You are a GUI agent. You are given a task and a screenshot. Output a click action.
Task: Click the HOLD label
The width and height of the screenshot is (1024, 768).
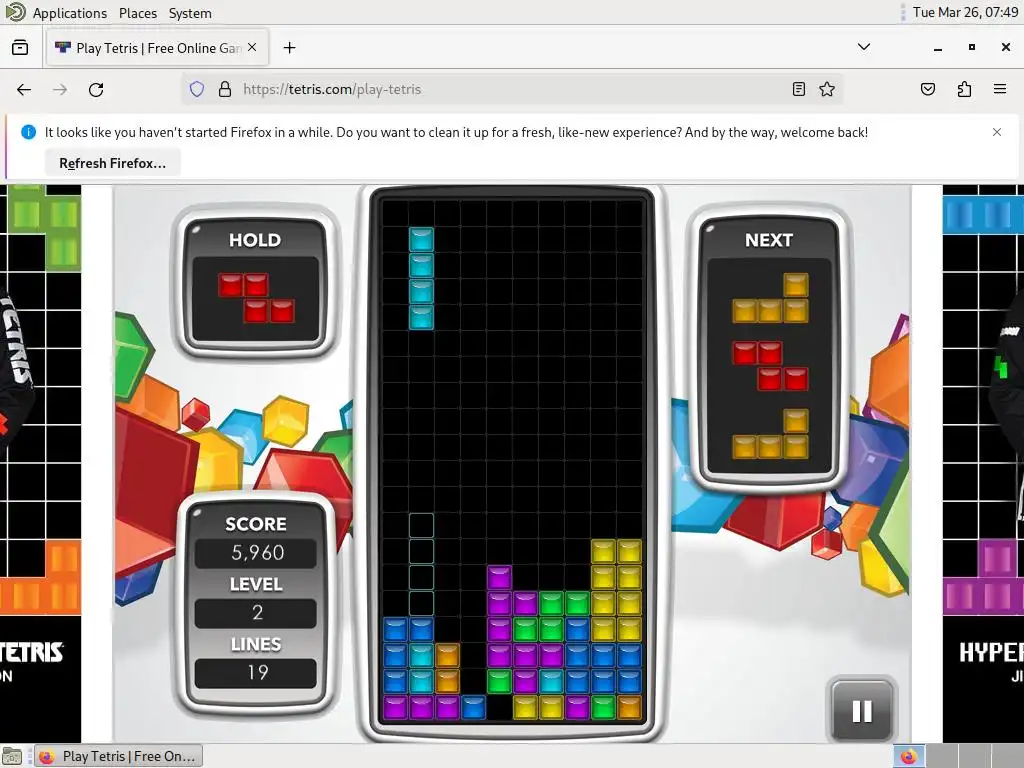[x=255, y=240]
